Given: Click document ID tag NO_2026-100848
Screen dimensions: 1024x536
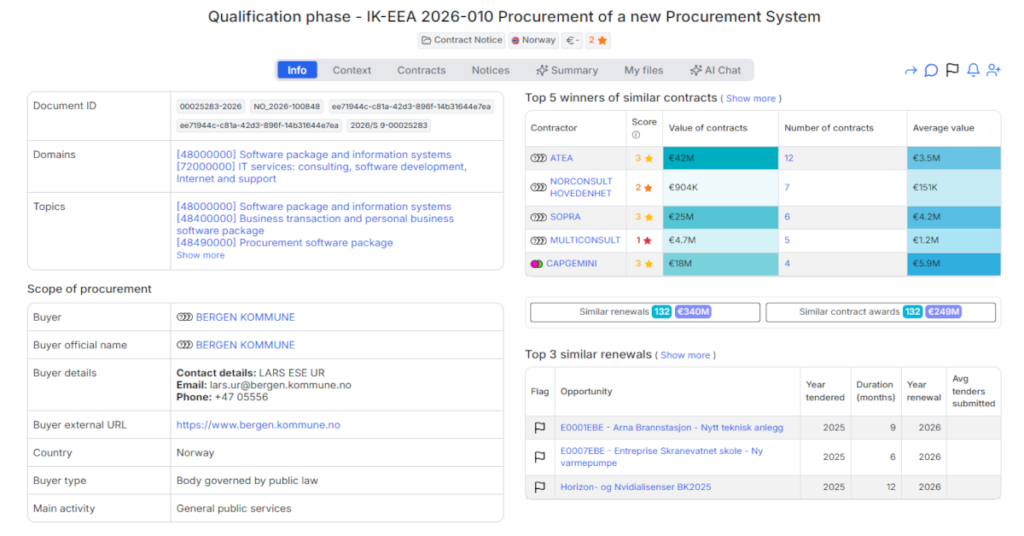Looking at the screenshot, I should click(x=287, y=106).
